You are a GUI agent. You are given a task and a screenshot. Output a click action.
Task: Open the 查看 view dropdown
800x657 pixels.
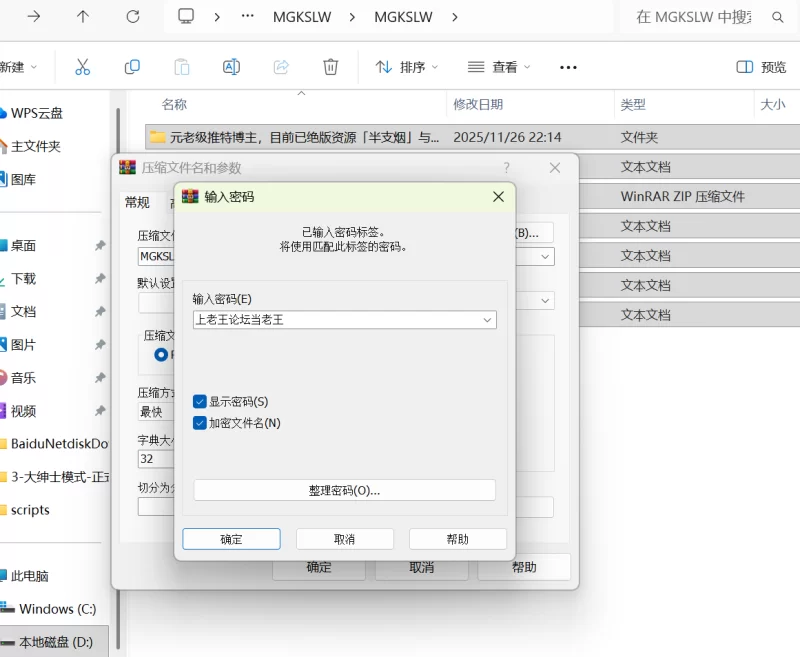(499, 67)
